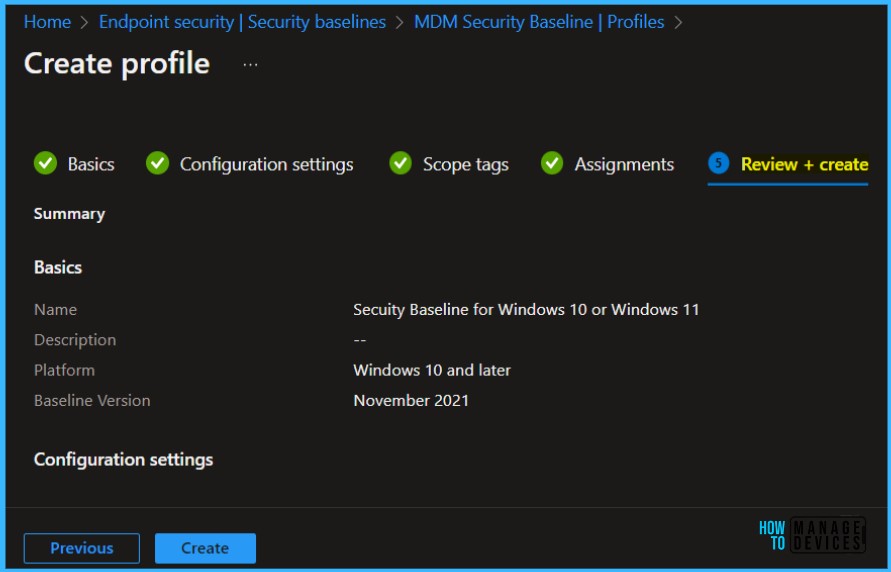Open MDM Security Baseline | Profiles breadcrumb
The image size is (891, 572).
pos(539,22)
